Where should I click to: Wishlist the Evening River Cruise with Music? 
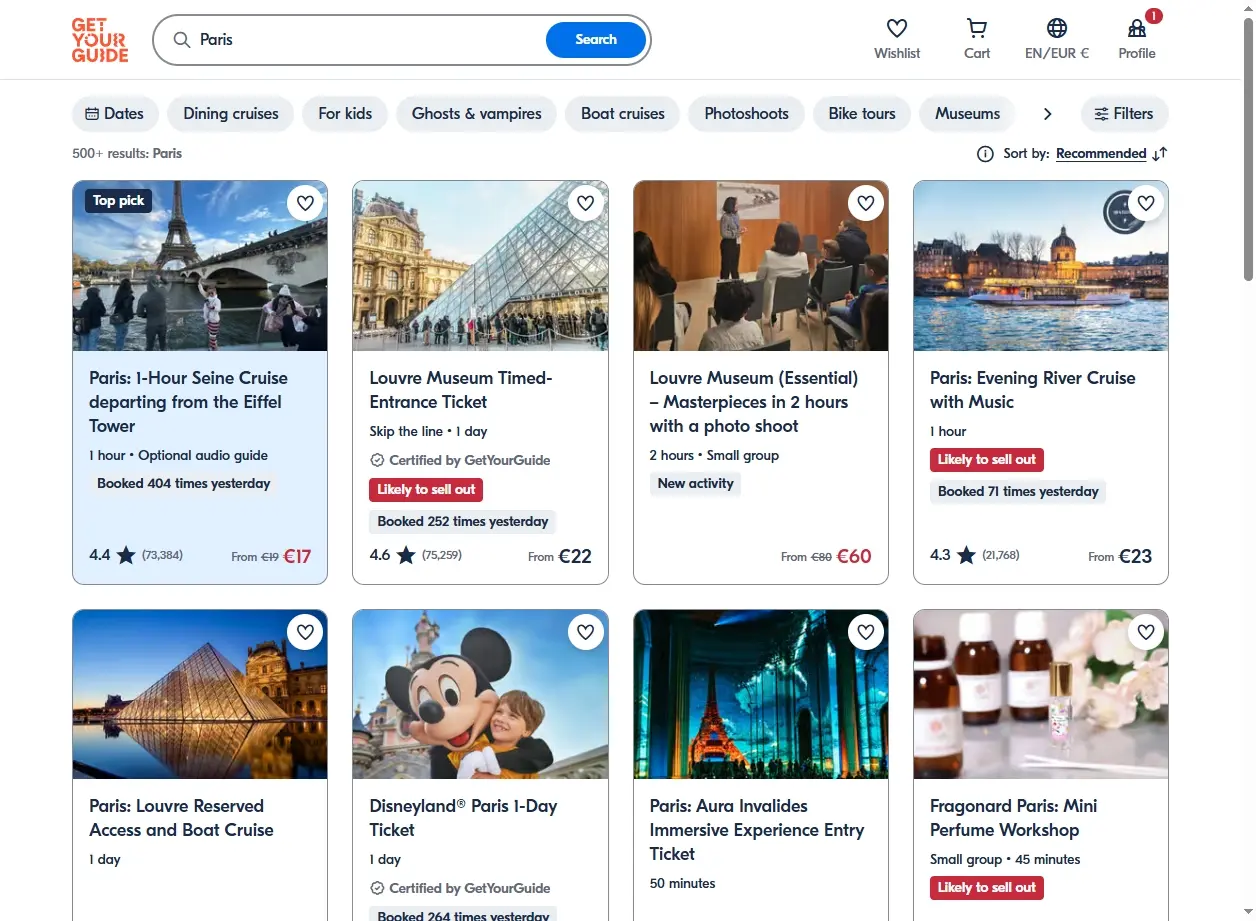tap(1146, 203)
